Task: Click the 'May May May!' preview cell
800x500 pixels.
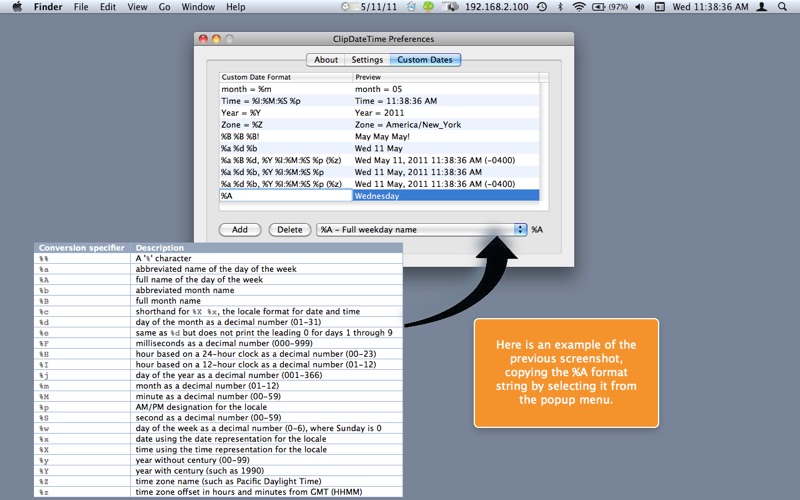Action: click(445, 136)
